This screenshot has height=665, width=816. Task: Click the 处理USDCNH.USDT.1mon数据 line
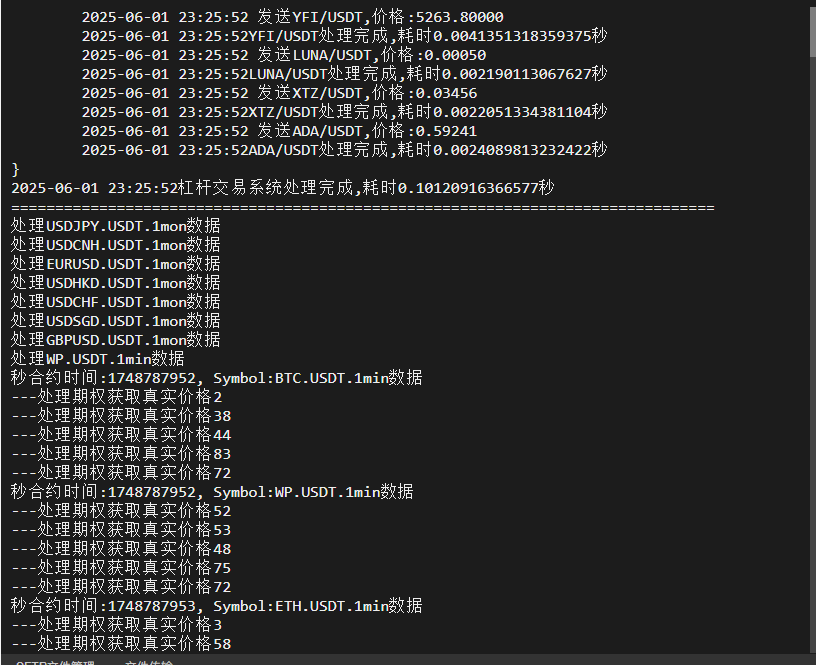116,245
